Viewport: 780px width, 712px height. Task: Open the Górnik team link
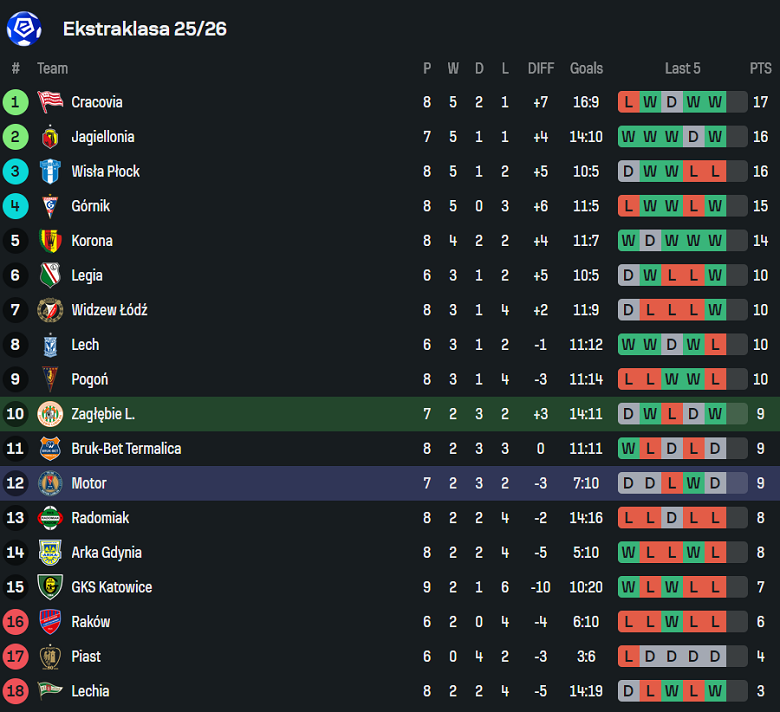pos(91,206)
